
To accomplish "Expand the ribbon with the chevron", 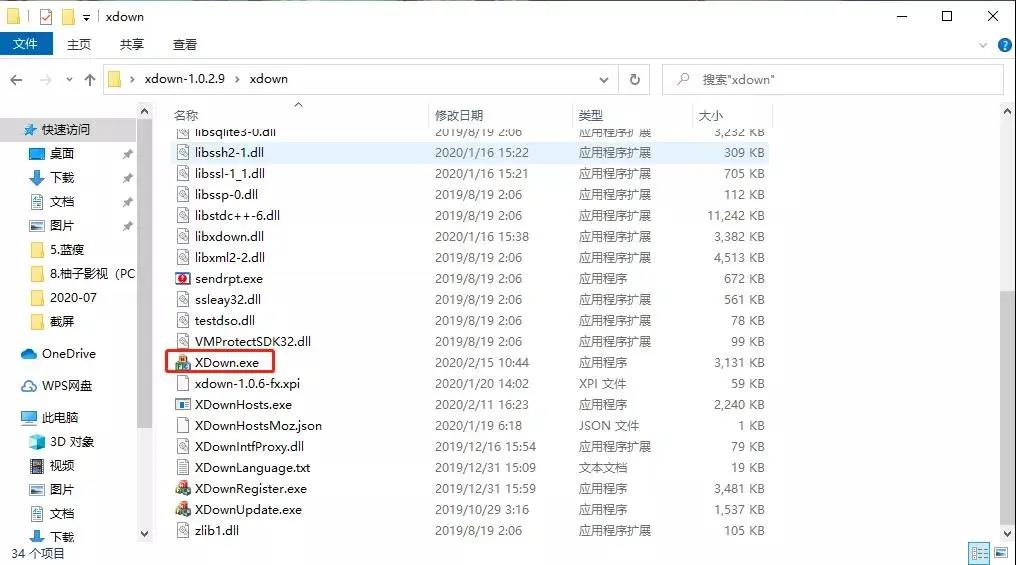I will pyautogui.click(x=978, y=45).
